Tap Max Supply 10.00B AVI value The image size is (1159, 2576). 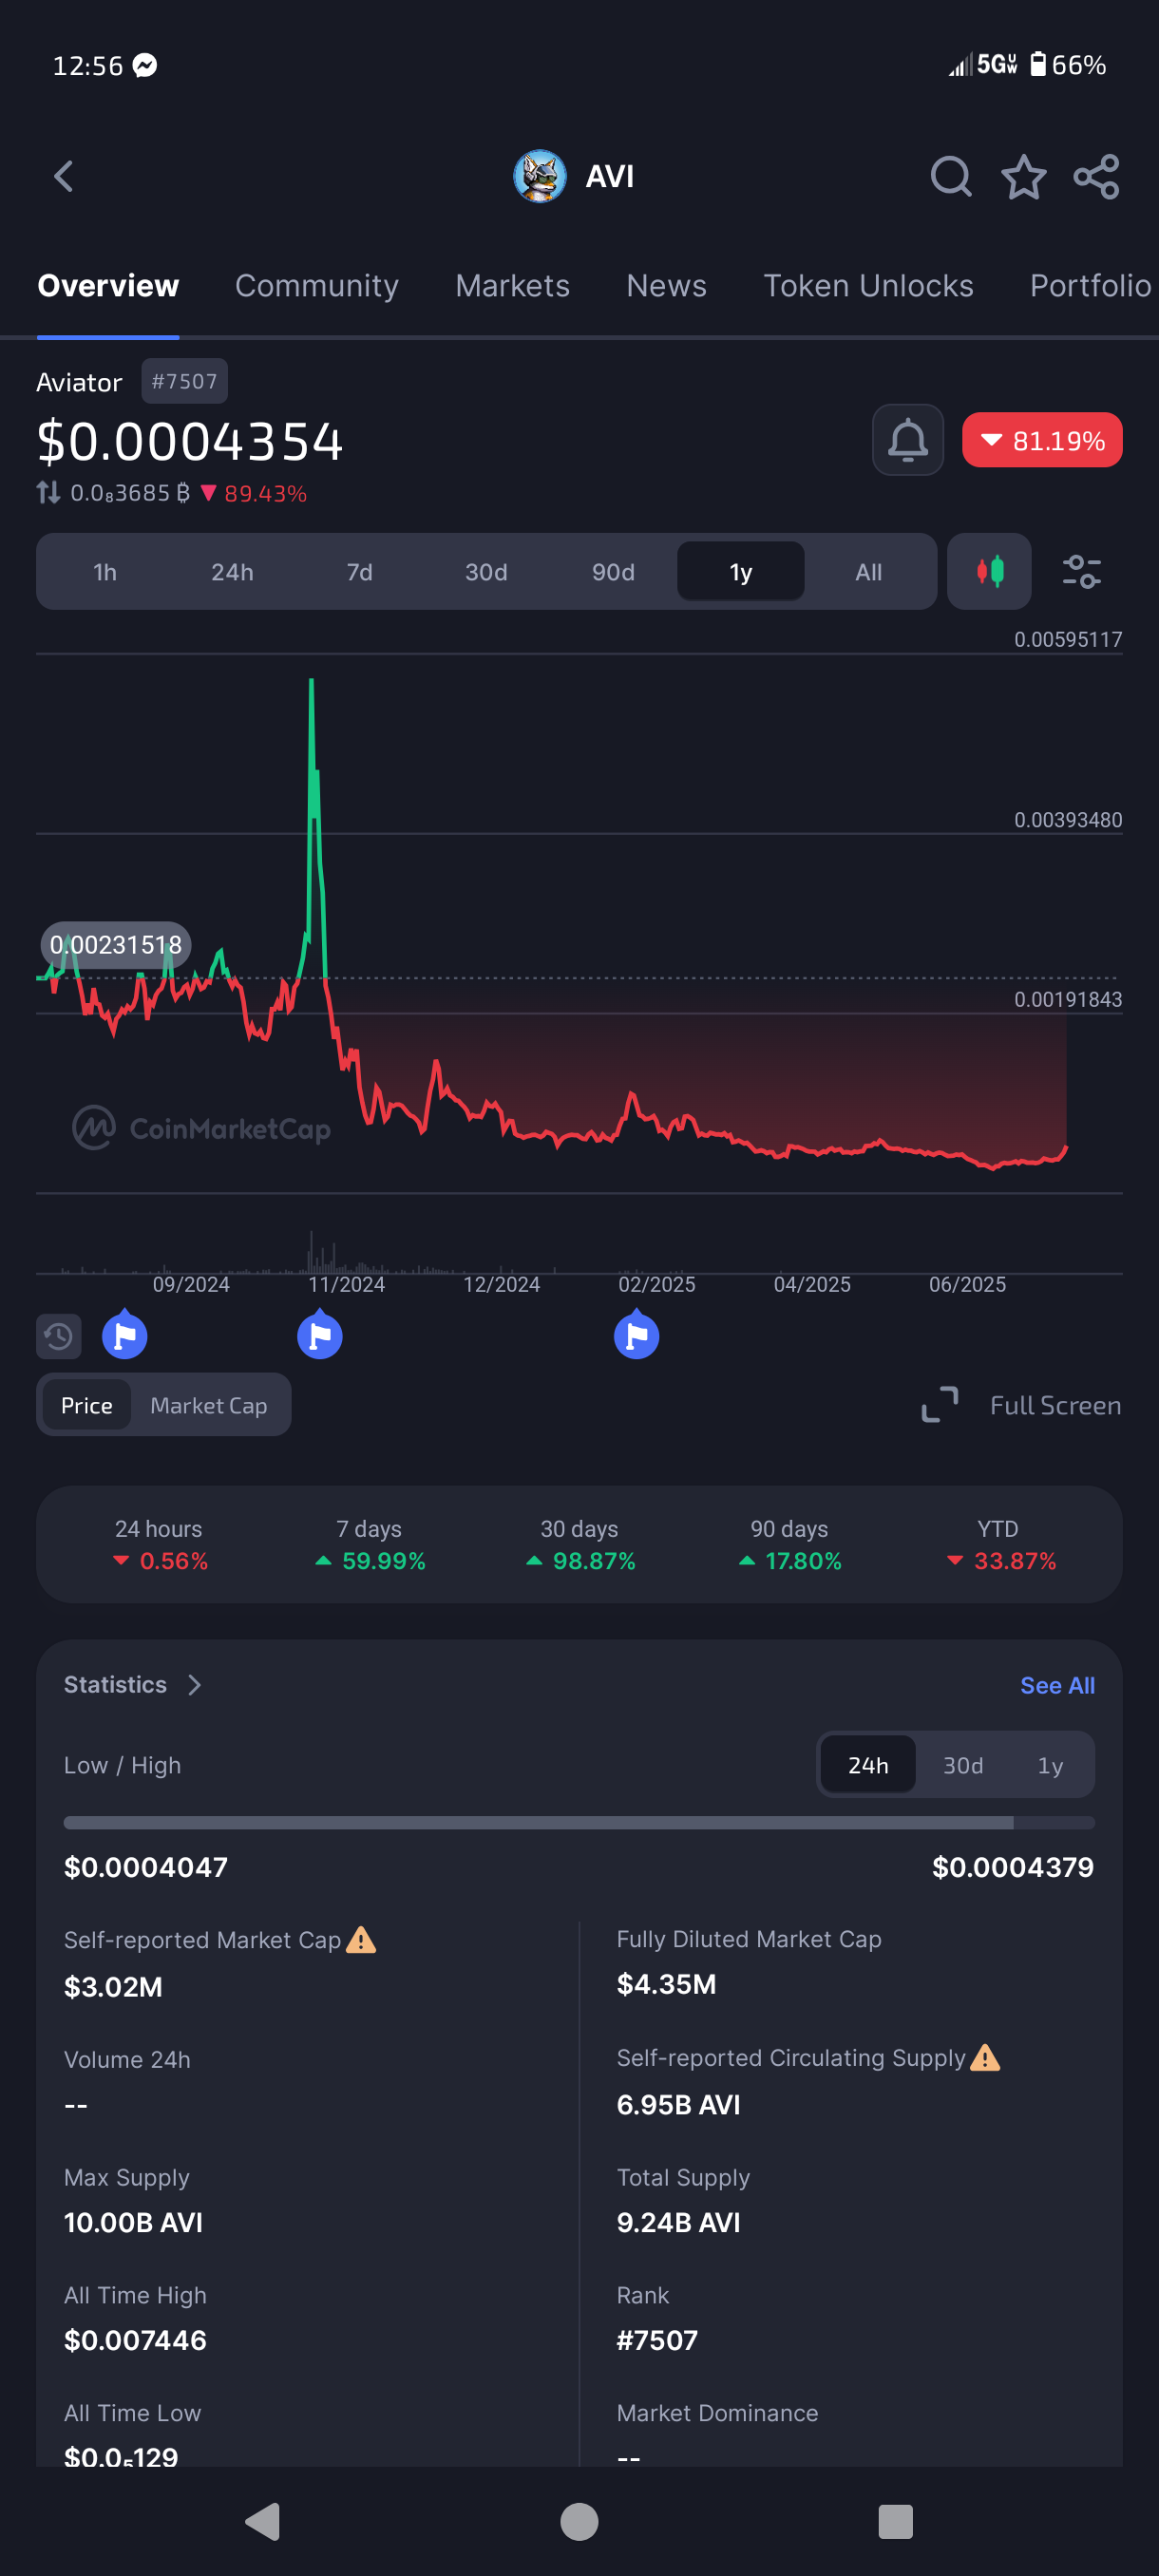tap(133, 2222)
